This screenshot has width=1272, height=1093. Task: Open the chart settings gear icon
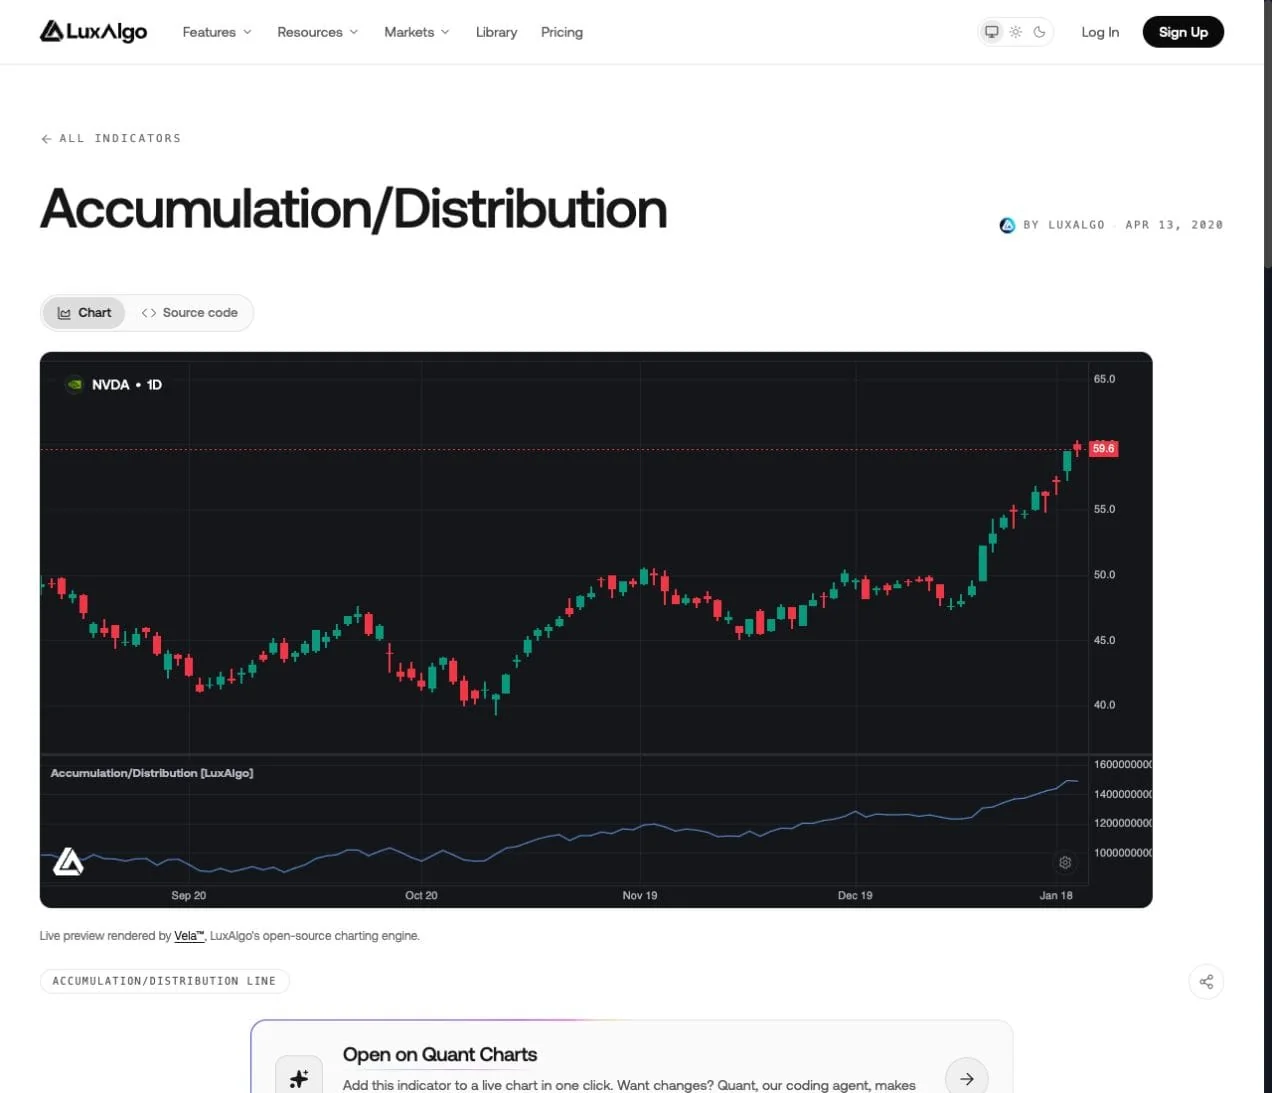tap(1065, 862)
